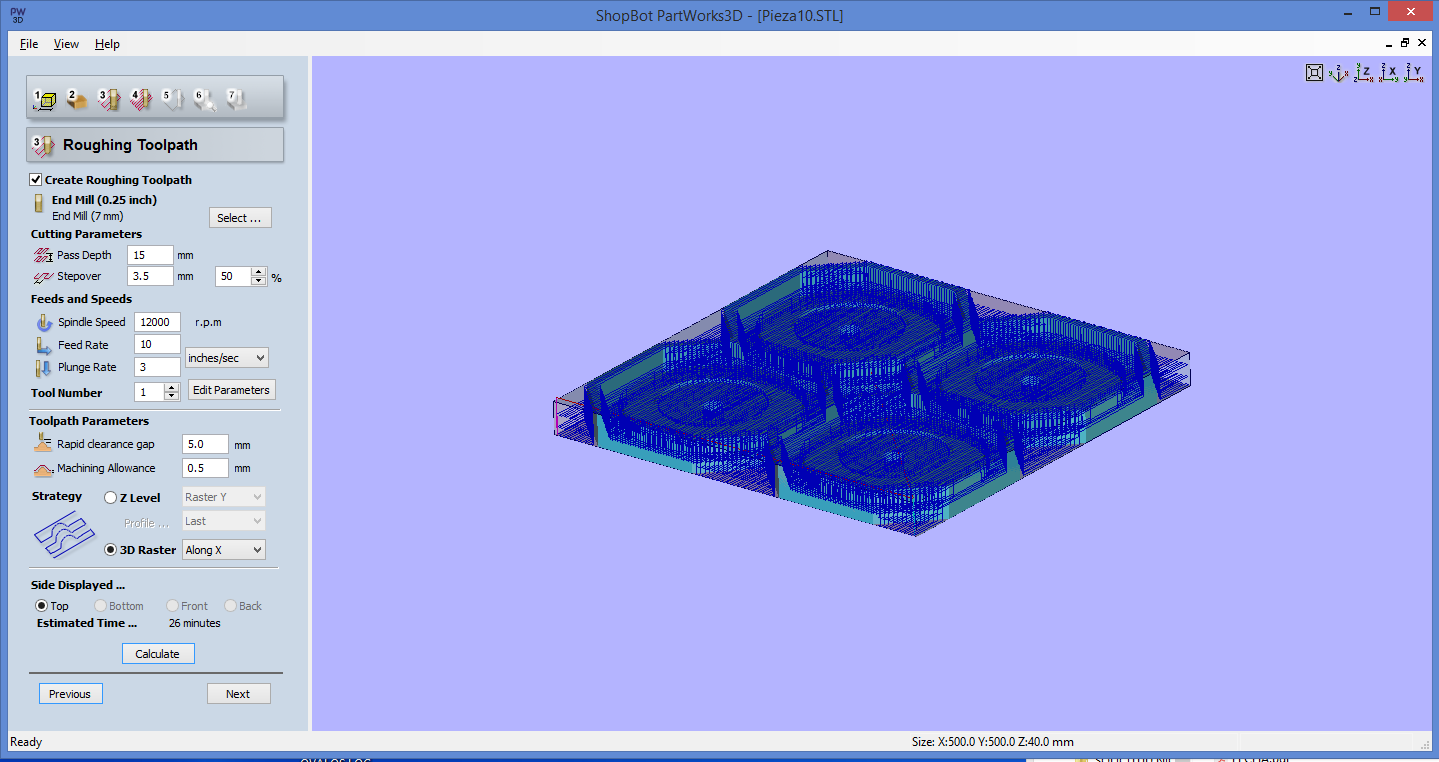1439x762 pixels.
Task: Click the Pass Depth input field
Action: [150, 255]
